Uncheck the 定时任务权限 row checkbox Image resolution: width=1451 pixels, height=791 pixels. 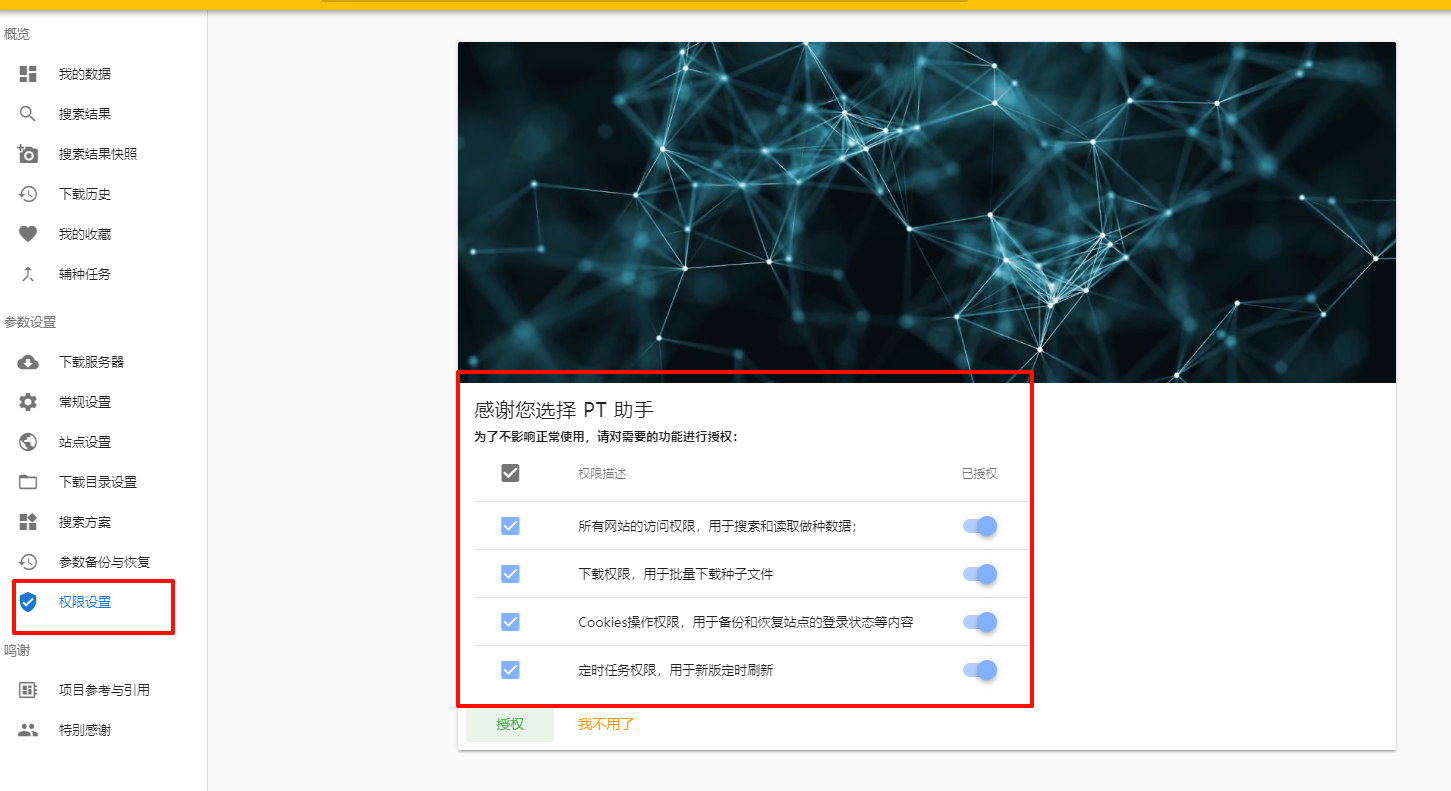[510, 670]
